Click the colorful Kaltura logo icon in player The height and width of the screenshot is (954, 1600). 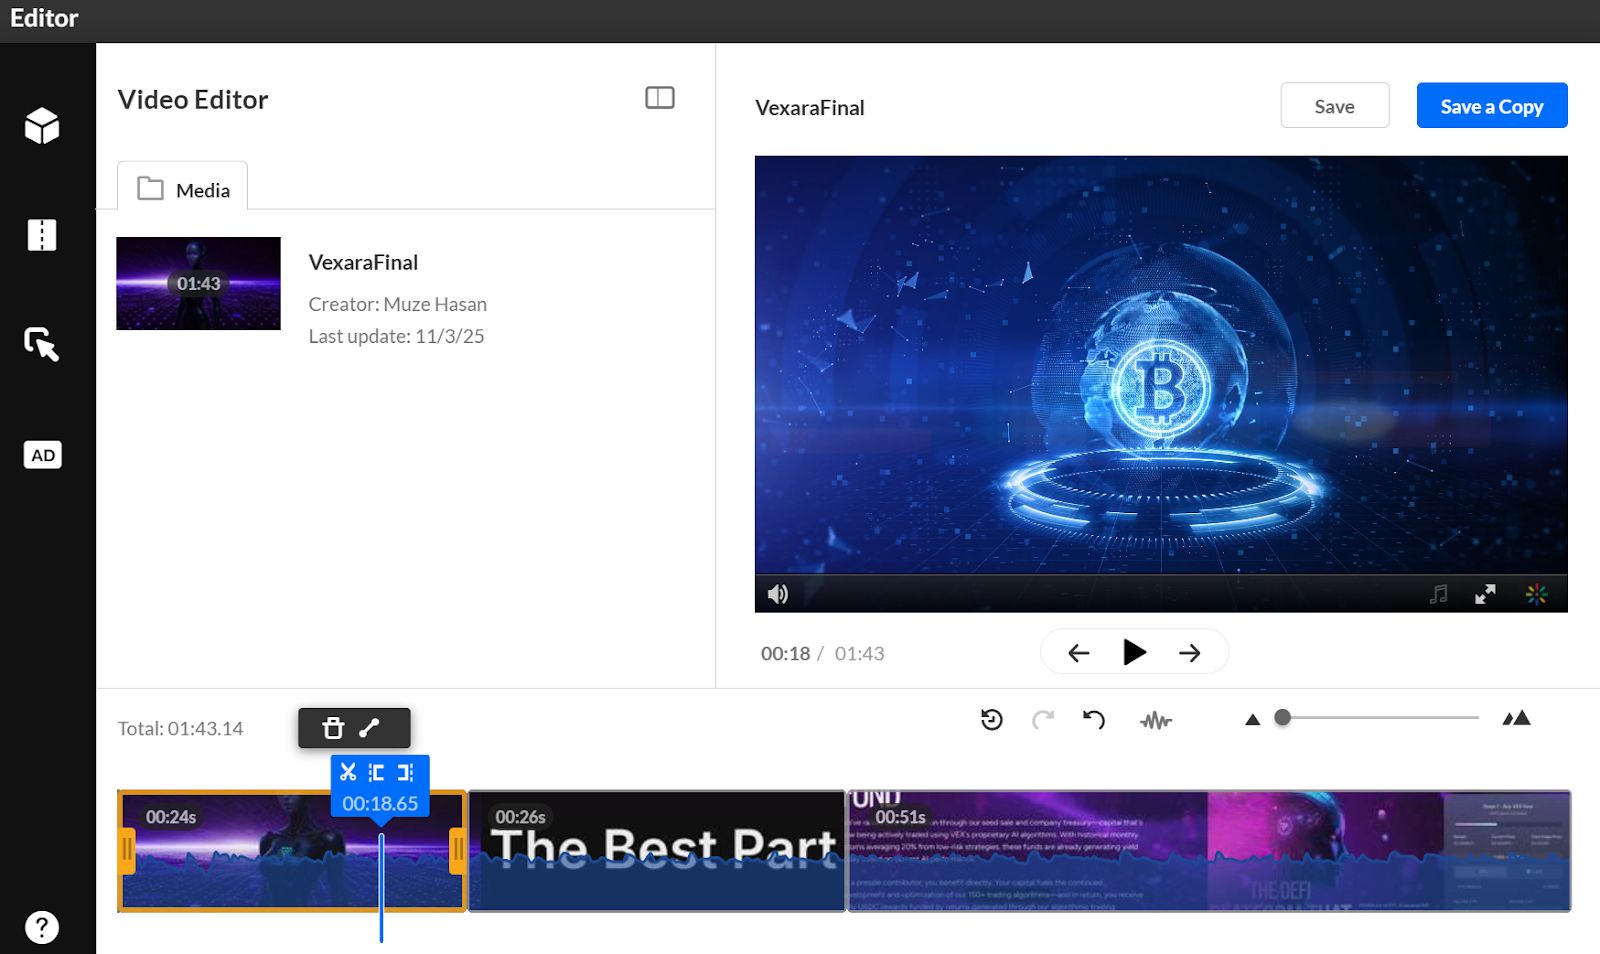pyautogui.click(x=1536, y=594)
